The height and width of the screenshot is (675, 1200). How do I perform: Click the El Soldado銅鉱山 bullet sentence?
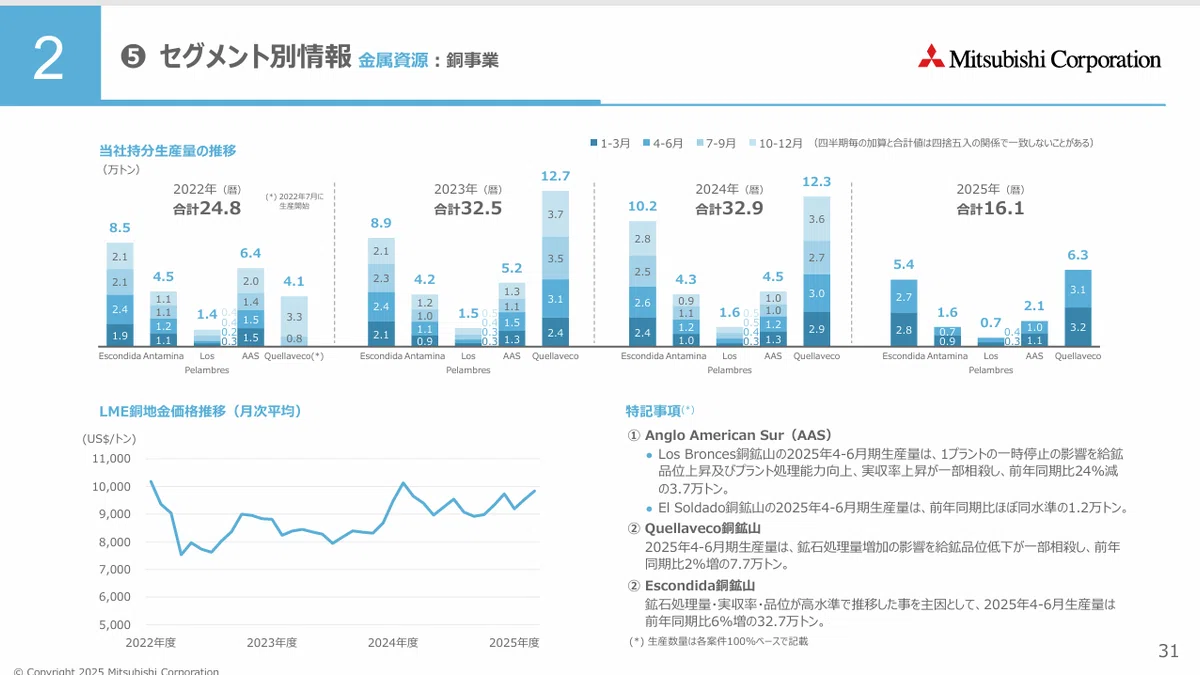(x=893, y=508)
